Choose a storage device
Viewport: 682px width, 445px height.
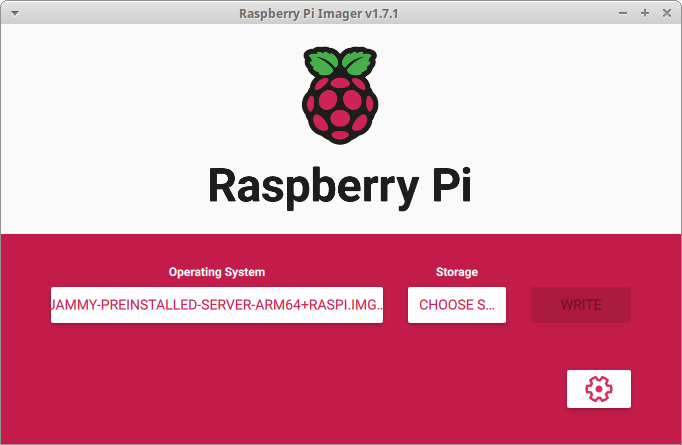(457, 305)
